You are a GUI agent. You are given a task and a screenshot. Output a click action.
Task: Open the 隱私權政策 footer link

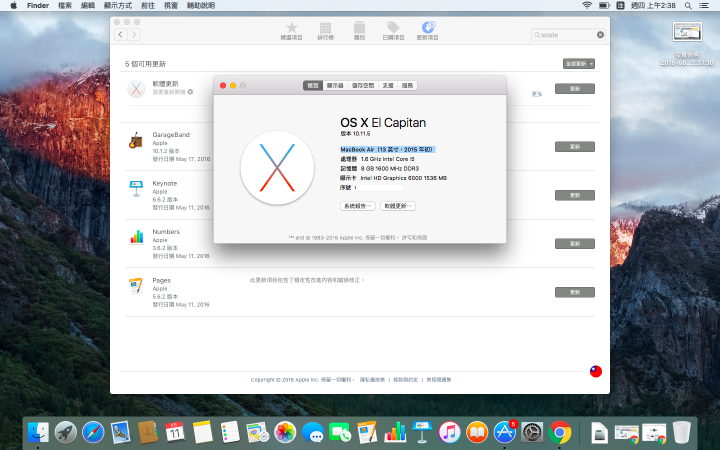pos(372,380)
